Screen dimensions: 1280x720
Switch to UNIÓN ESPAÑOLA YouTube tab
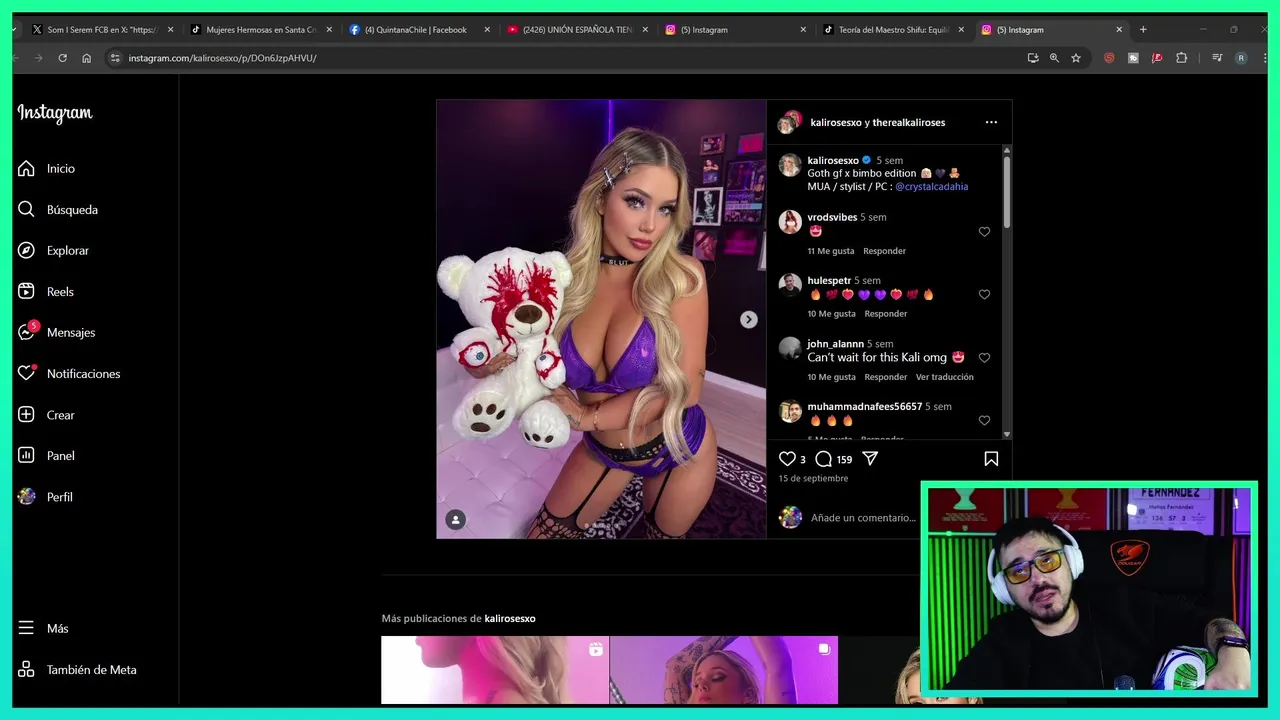coord(577,30)
